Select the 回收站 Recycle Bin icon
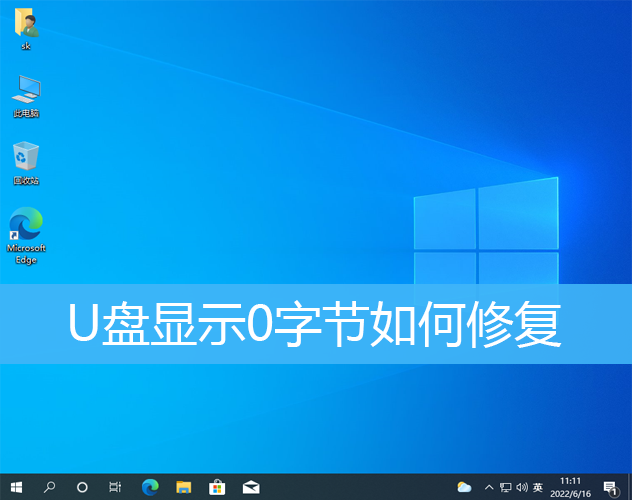 pos(26,161)
